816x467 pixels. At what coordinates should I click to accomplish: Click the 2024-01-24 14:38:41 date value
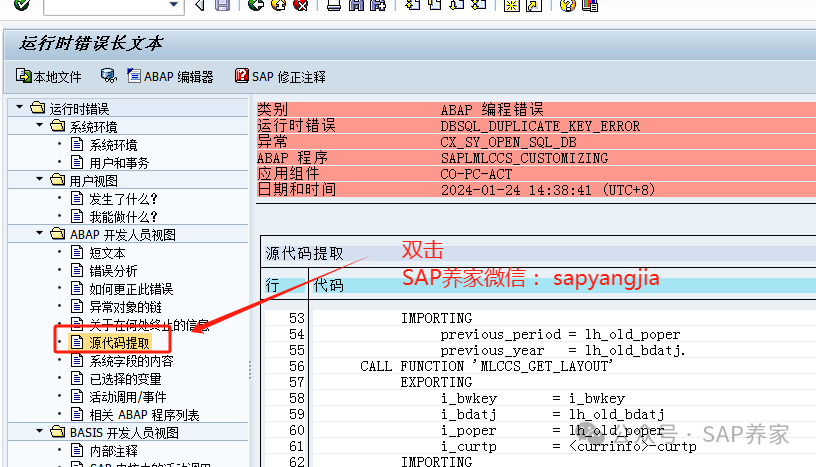(516, 190)
